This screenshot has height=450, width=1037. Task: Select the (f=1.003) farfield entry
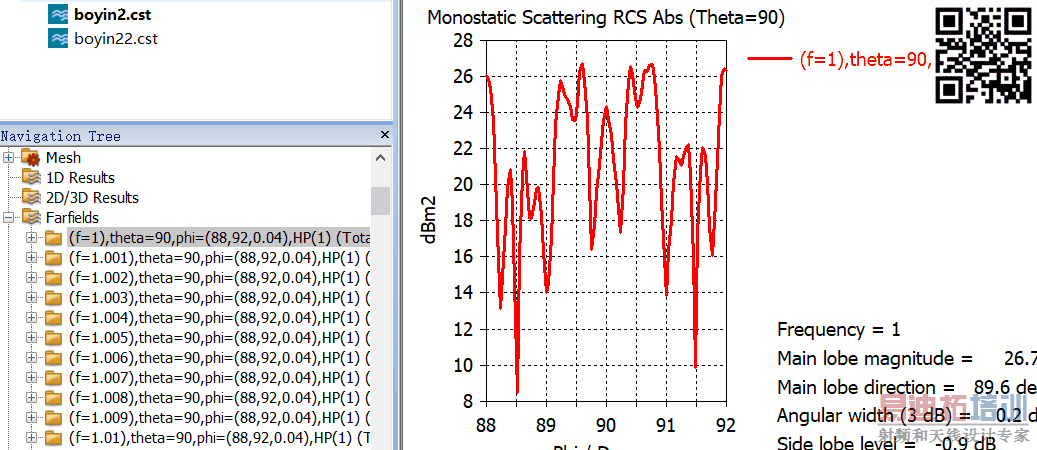219,298
